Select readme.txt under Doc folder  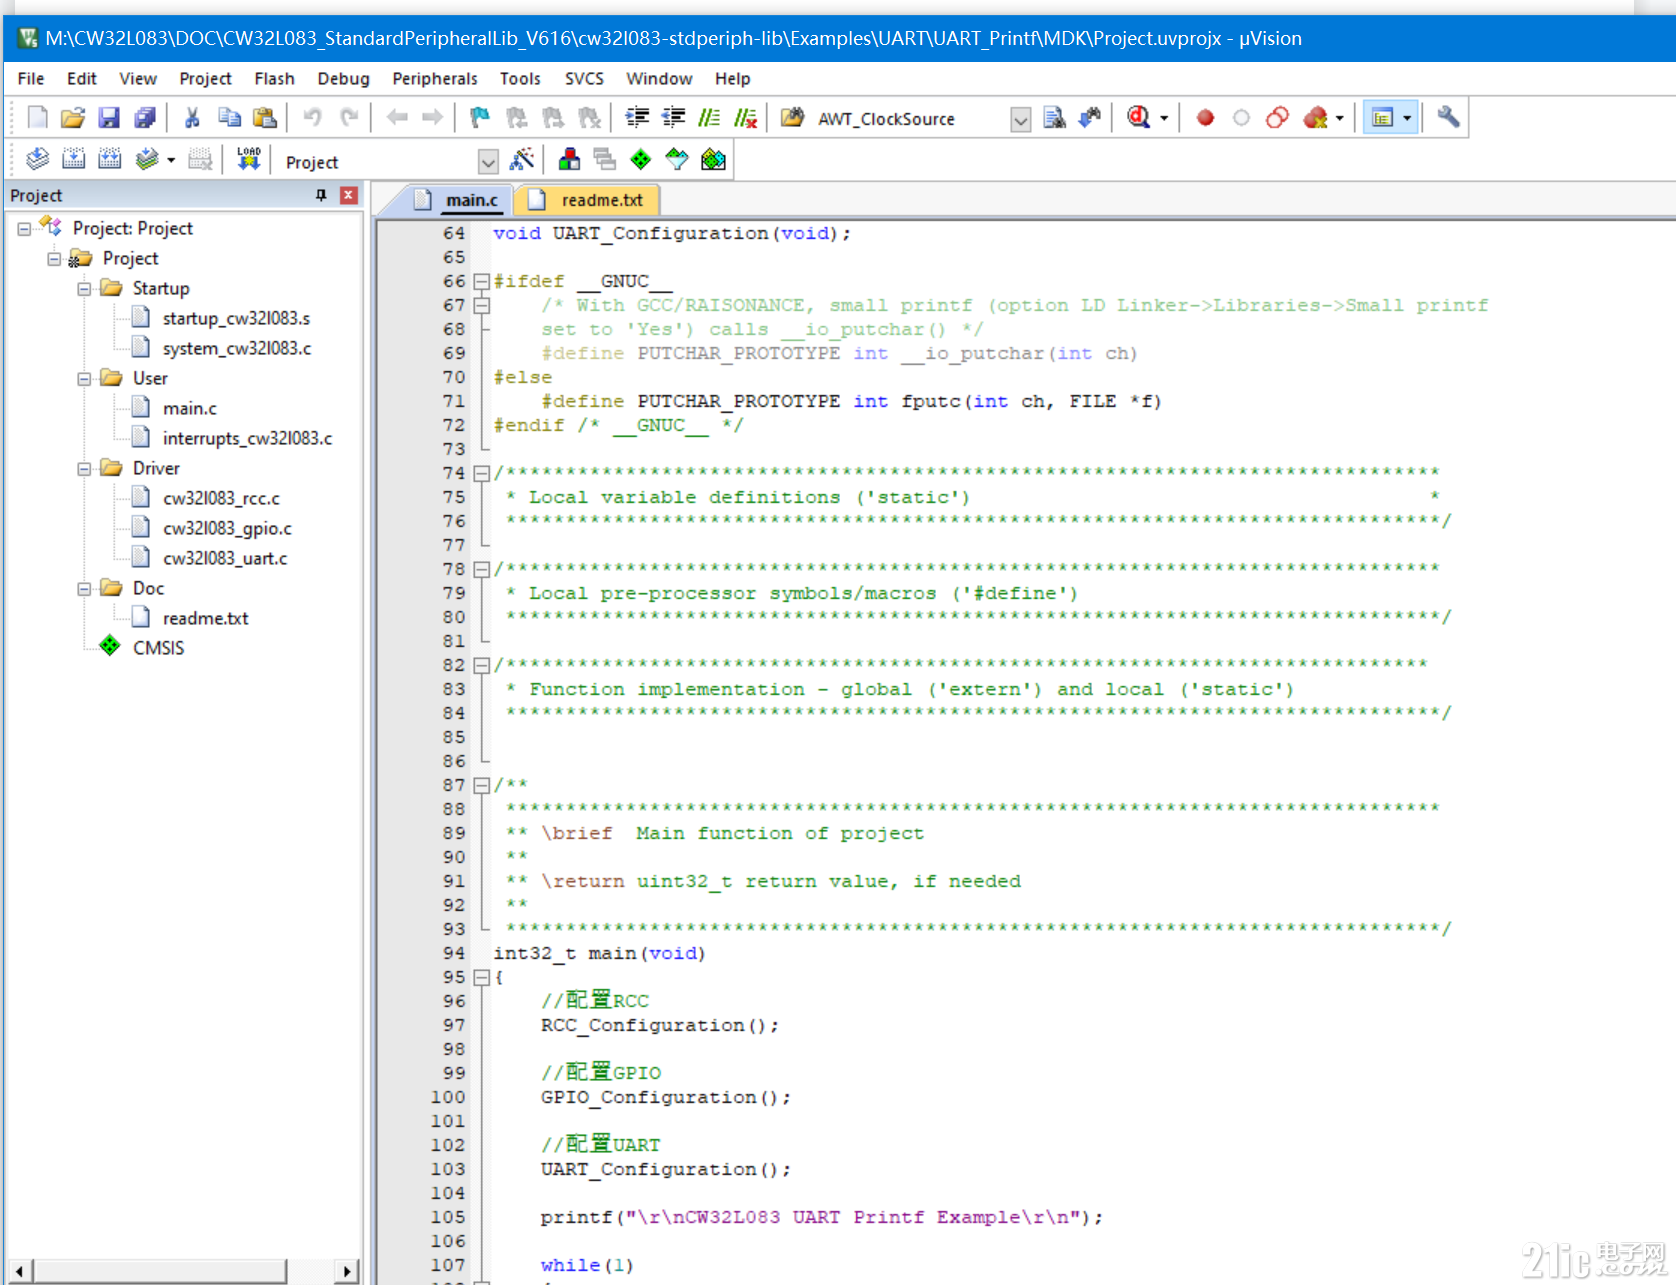205,618
